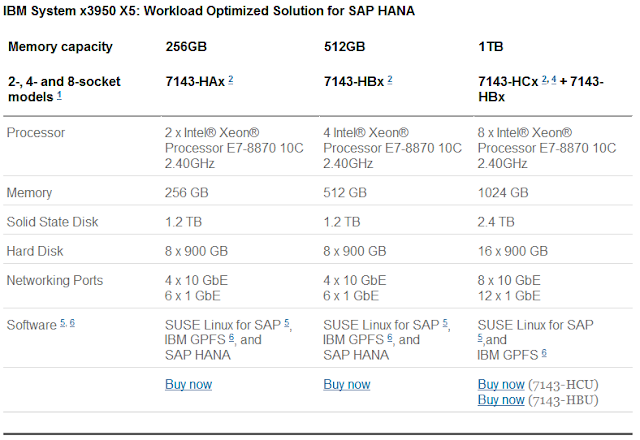
Task: Click the Networking Ports row label
Action: [55, 281]
